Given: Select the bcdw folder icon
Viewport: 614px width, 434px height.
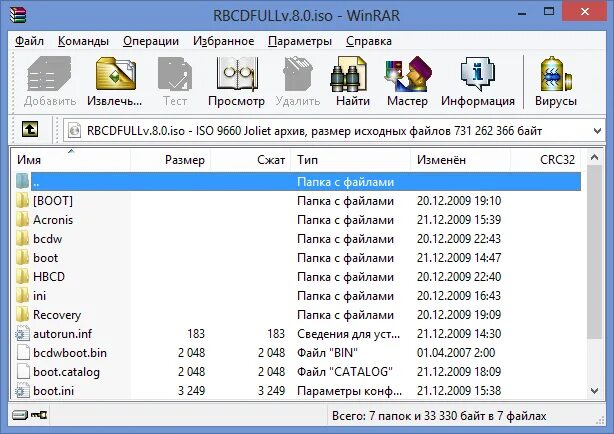Looking at the screenshot, I should point(23,239).
